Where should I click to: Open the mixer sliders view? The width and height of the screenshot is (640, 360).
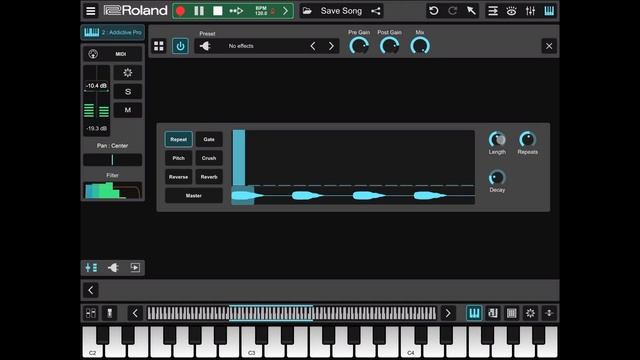click(x=530, y=11)
